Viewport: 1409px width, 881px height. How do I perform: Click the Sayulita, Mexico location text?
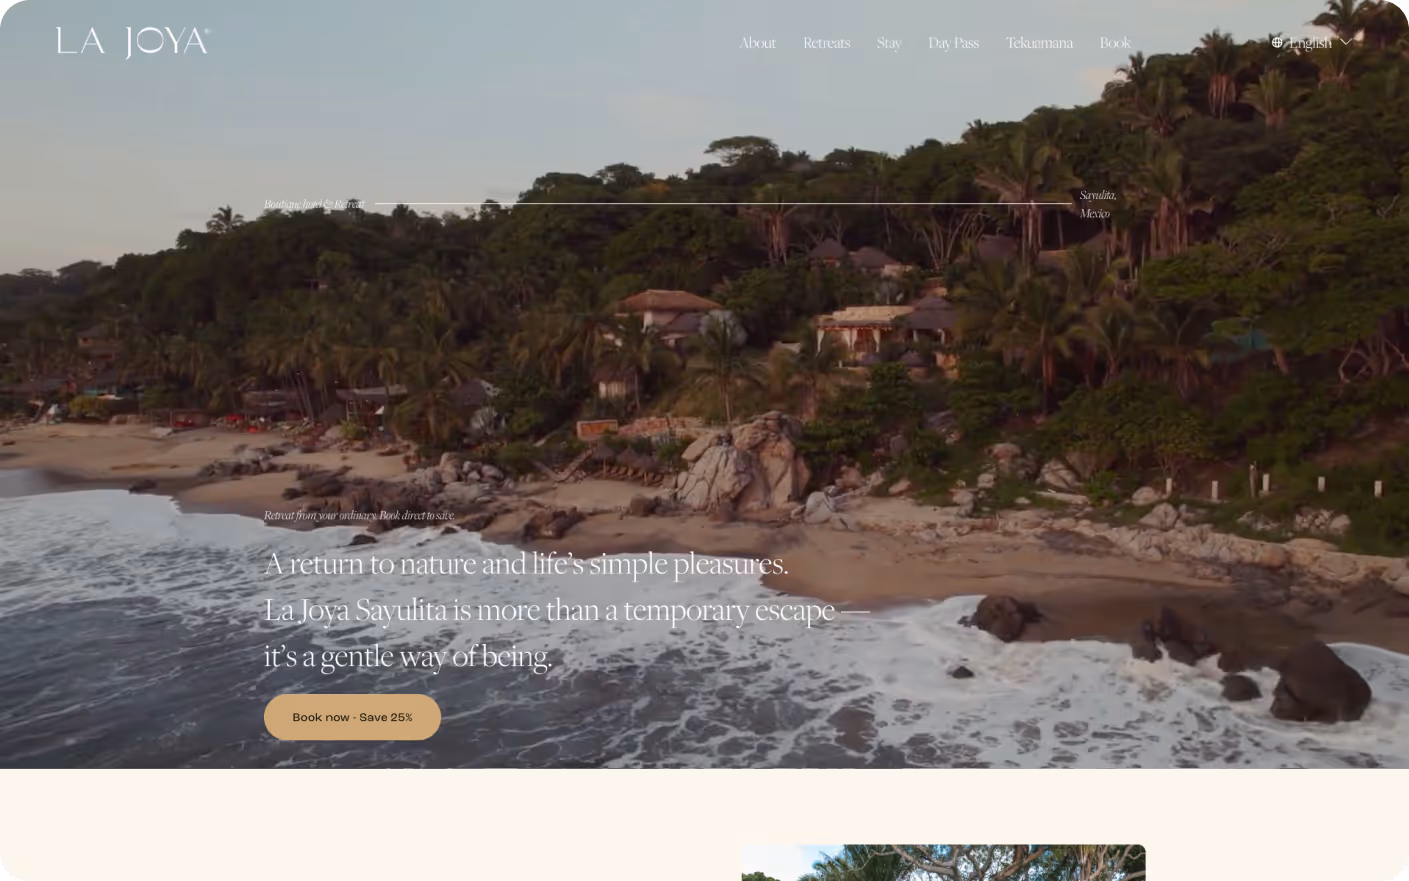(1098, 204)
